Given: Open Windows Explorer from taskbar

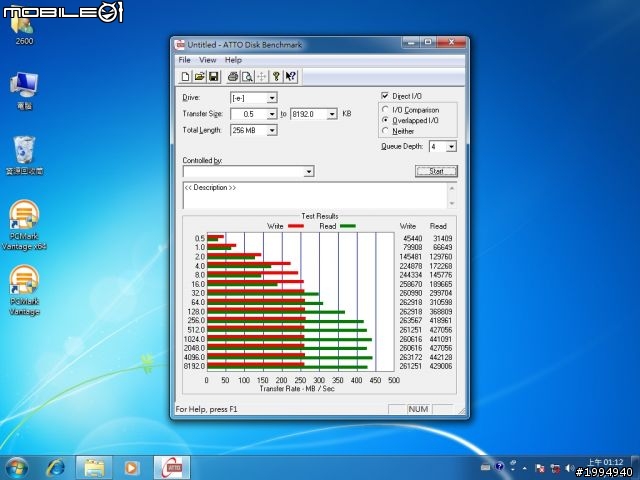Looking at the screenshot, I should point(94,468).
